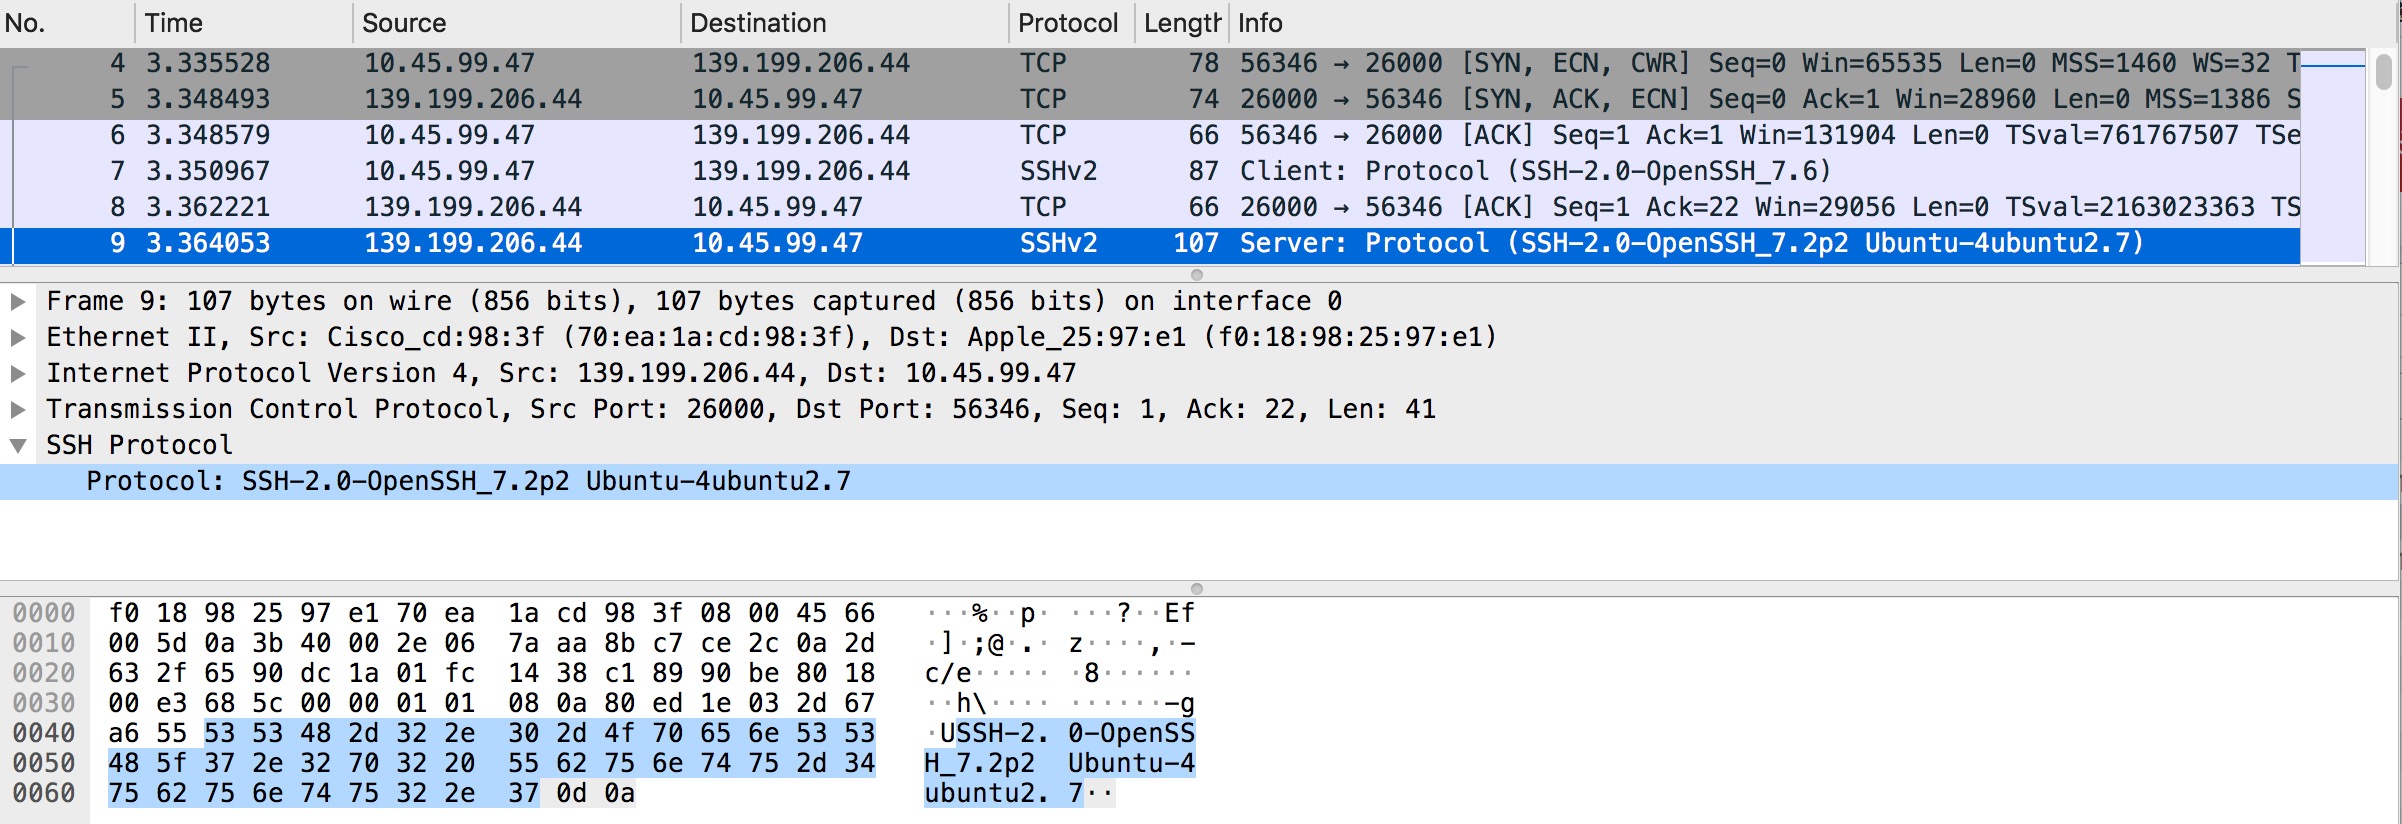Select packet 7, the SSHv2 client protocol
The height and width of the screenshot is (824, 2402).
[x=700, y=171]
